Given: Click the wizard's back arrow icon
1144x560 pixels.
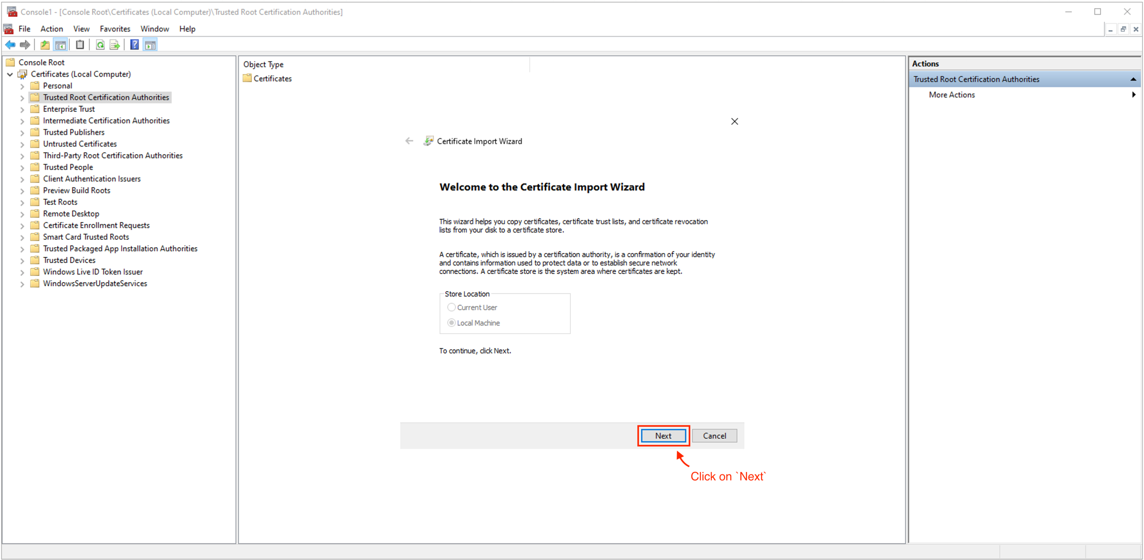Looking at the screenshot, I should [409, 141].
